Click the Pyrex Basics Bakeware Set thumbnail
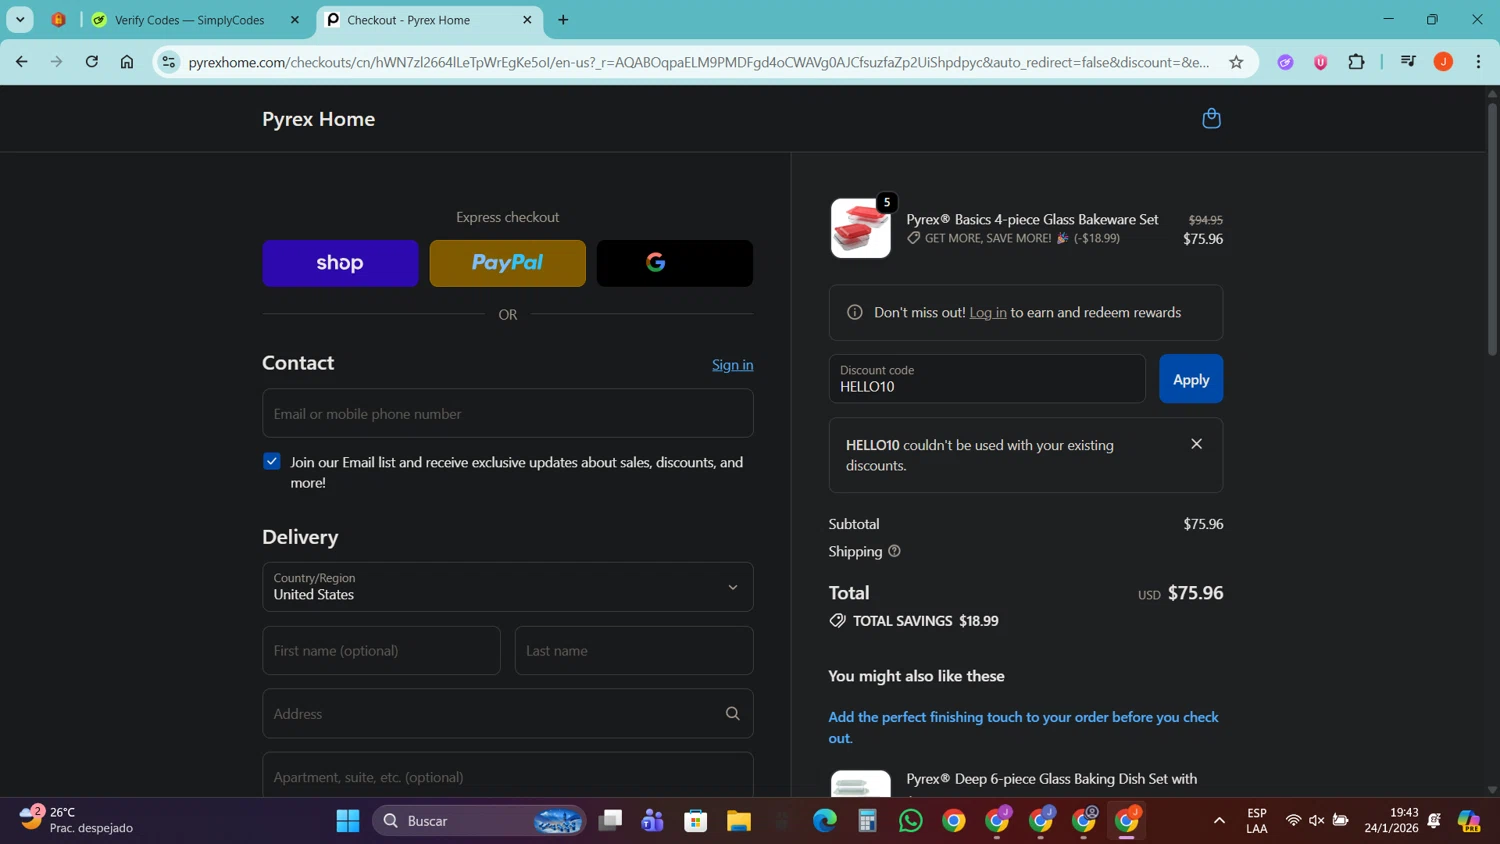This screenshot has width=1500, height=844. pyautogui.click(x=861, y=228)
